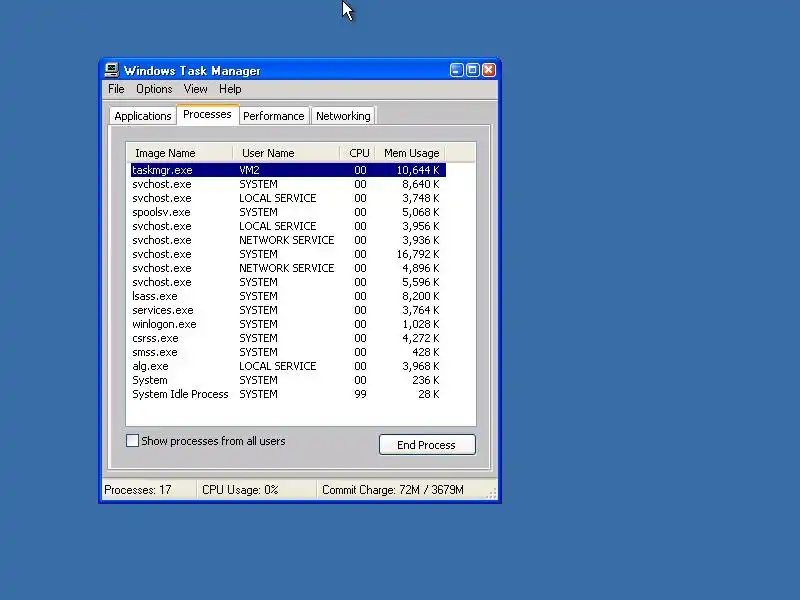800x600 pixels.
Task: Select svchost.exe using 4,896 K
Action: (288, 268)
